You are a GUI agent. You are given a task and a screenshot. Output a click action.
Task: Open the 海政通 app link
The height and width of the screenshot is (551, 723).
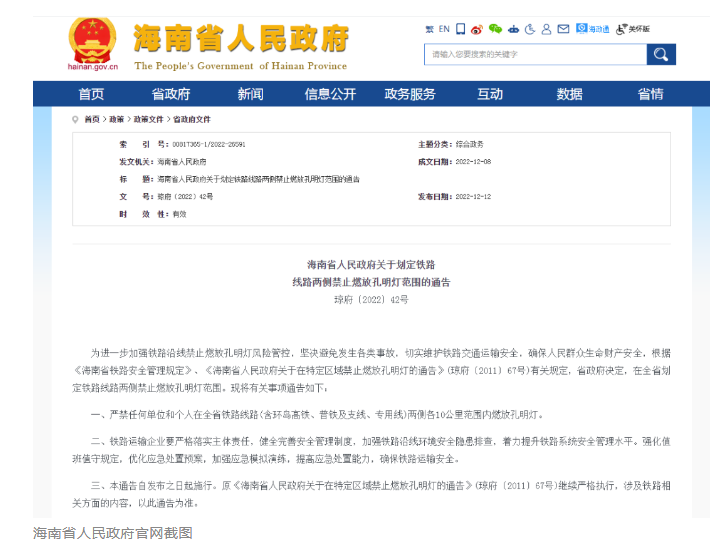[x=593, y=29]
